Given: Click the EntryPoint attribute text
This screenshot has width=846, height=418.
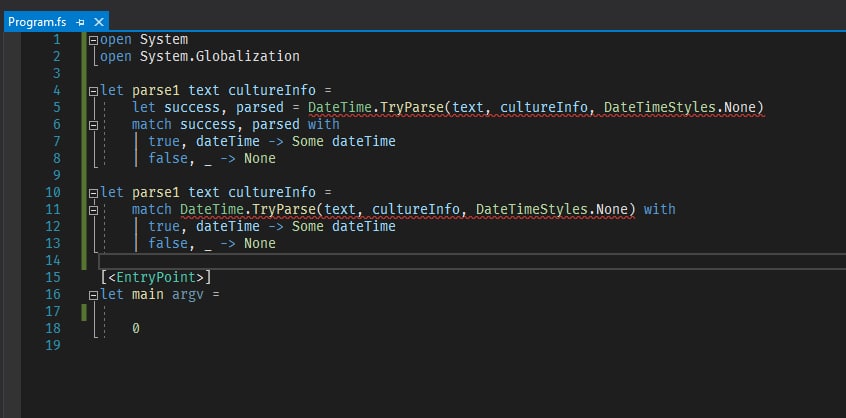Looking at the screenshot, I should 156,277.
